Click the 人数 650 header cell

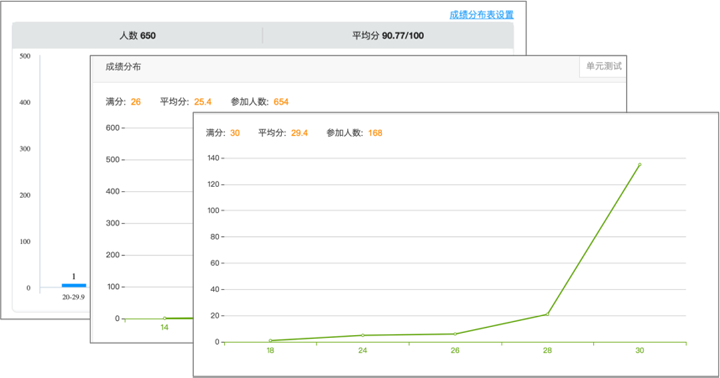pos(137,35)
